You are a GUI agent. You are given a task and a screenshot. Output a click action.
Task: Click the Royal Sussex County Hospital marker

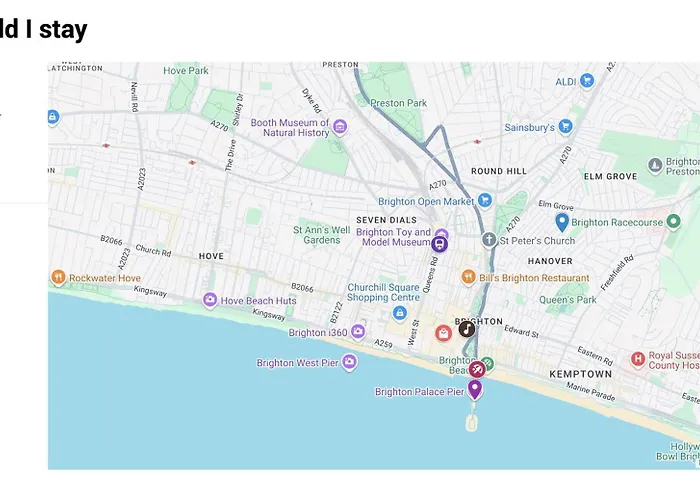638,359
